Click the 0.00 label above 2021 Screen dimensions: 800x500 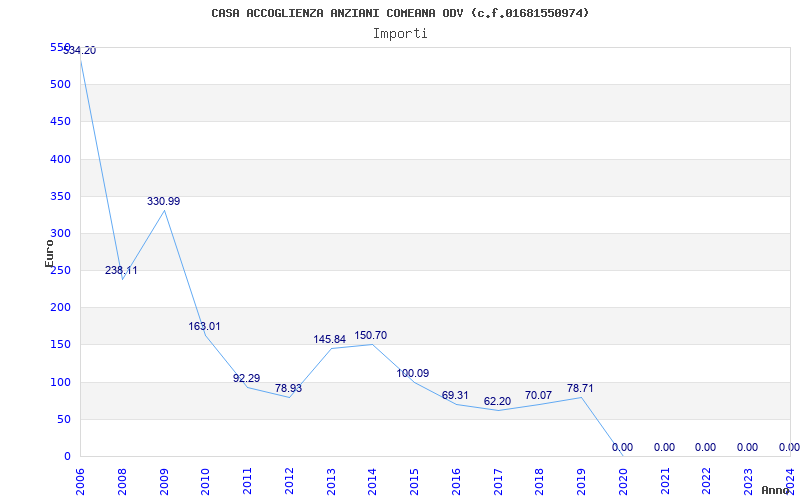664,447
